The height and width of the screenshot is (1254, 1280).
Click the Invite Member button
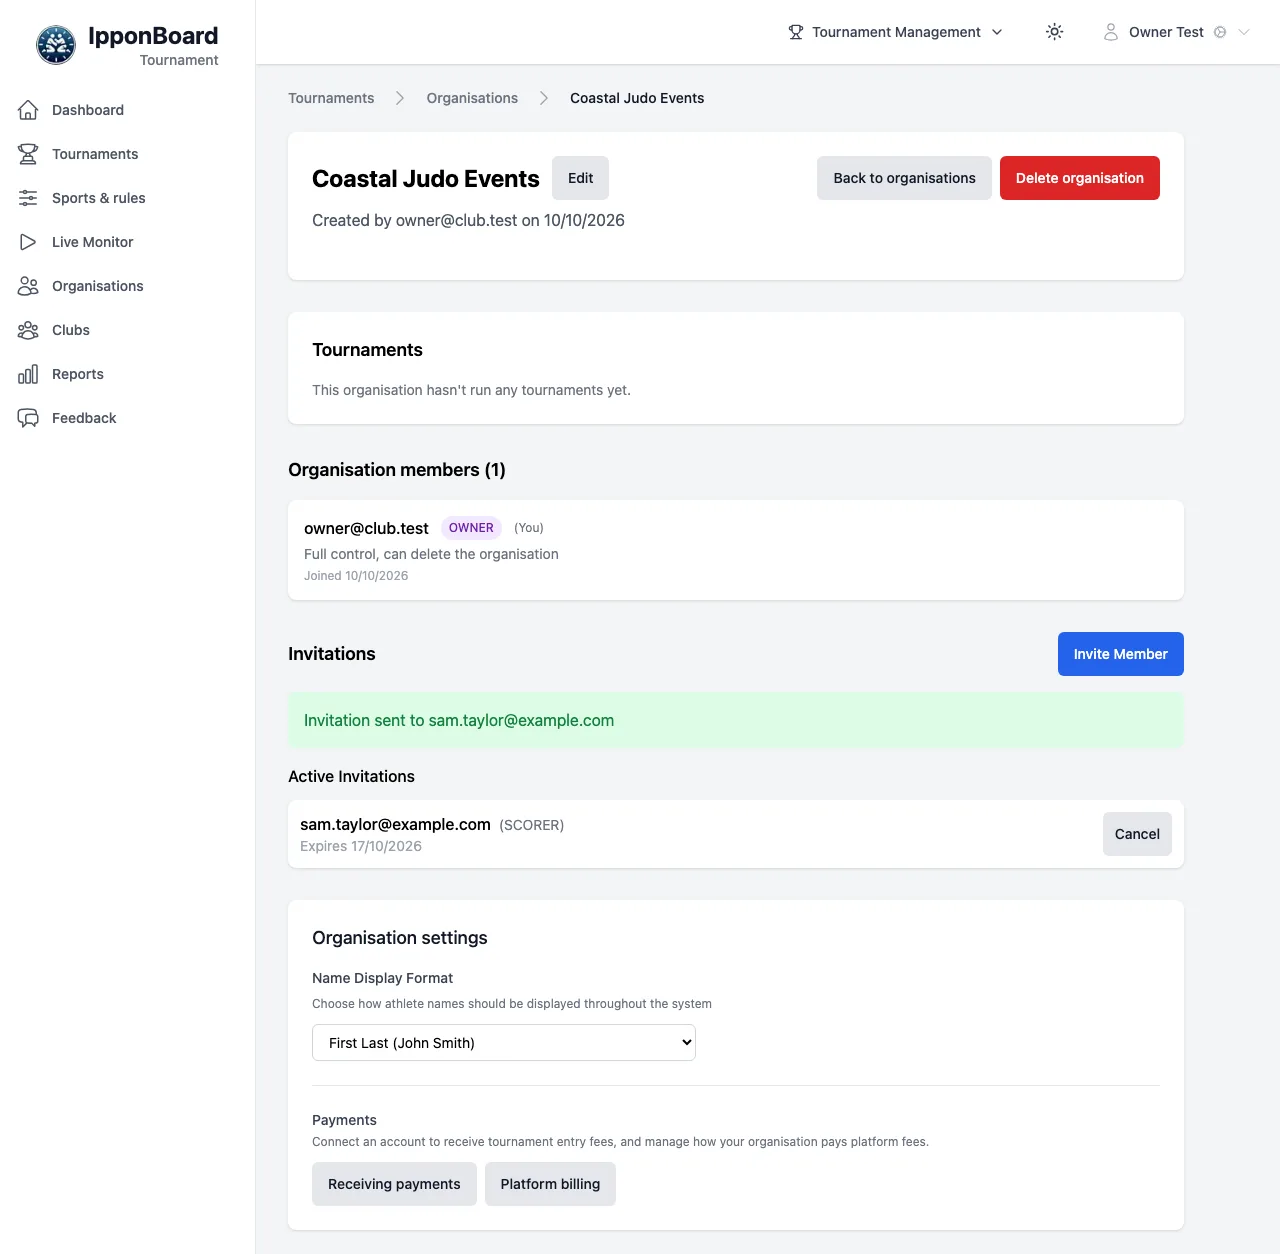point(1120,654)
